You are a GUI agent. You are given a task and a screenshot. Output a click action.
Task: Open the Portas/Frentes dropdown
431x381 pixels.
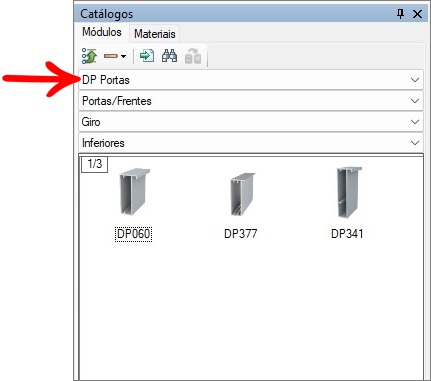click(251, 101)
